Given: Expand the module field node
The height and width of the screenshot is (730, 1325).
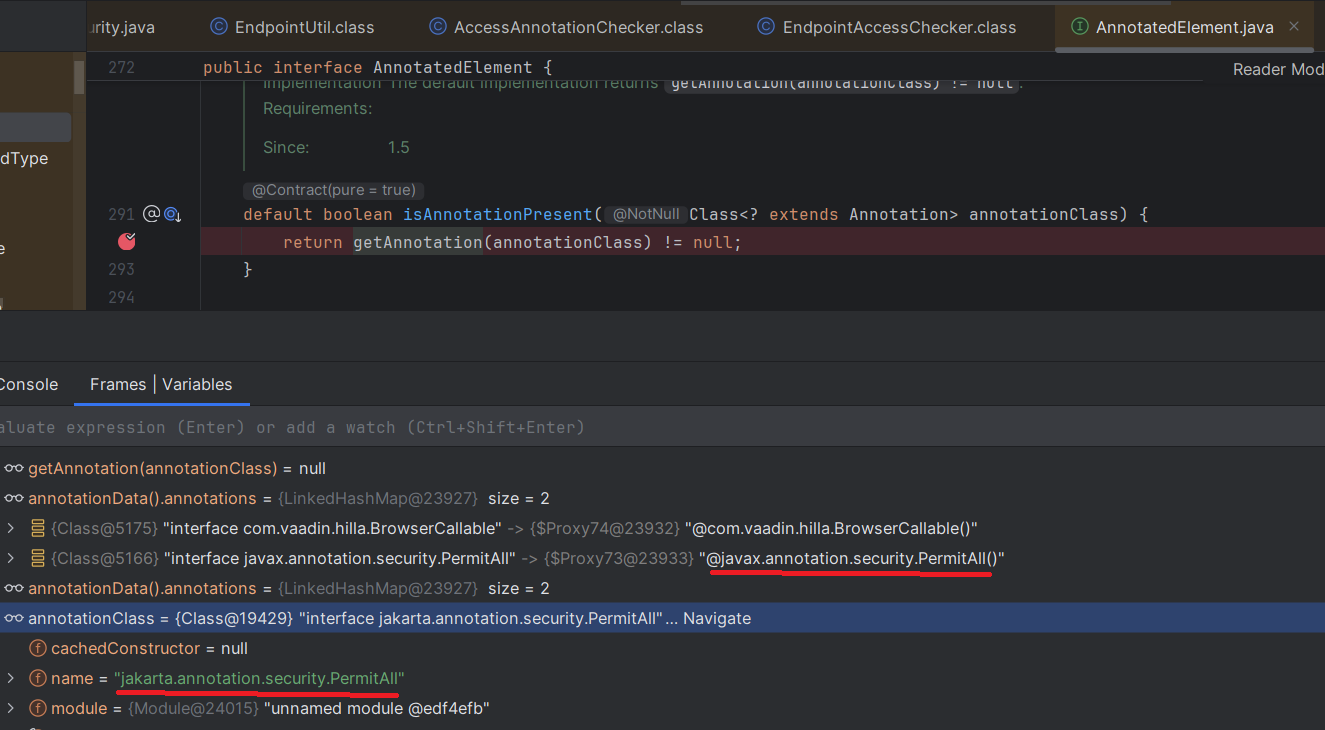Looking at the screenshot, I should tap(11, 708).
